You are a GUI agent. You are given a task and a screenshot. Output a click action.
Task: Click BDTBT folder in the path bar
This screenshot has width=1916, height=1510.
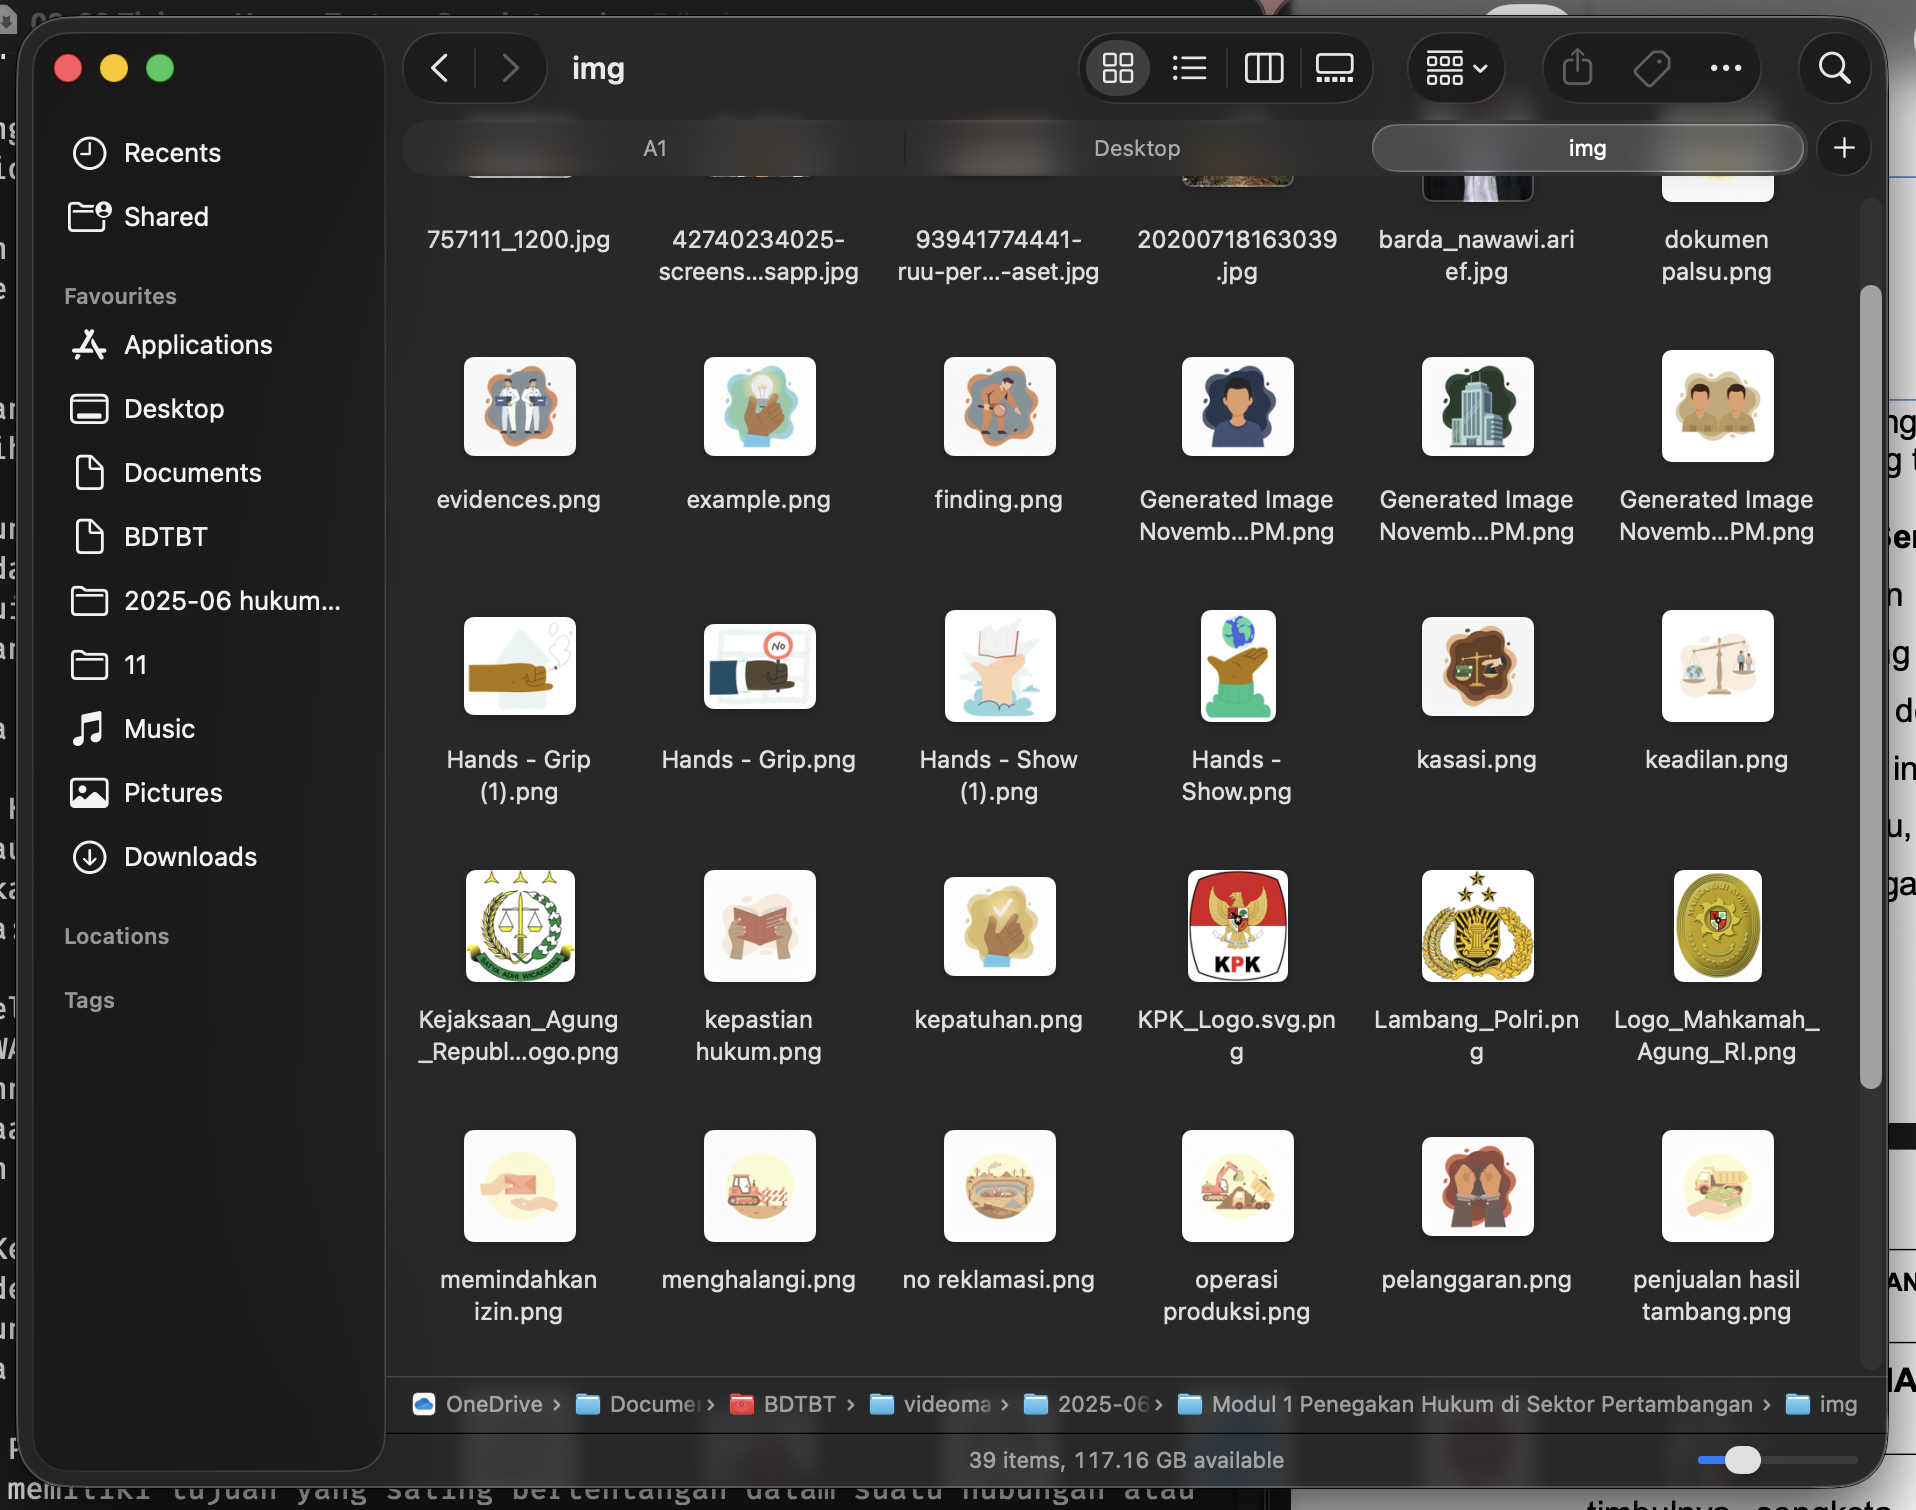[798, 1404]
